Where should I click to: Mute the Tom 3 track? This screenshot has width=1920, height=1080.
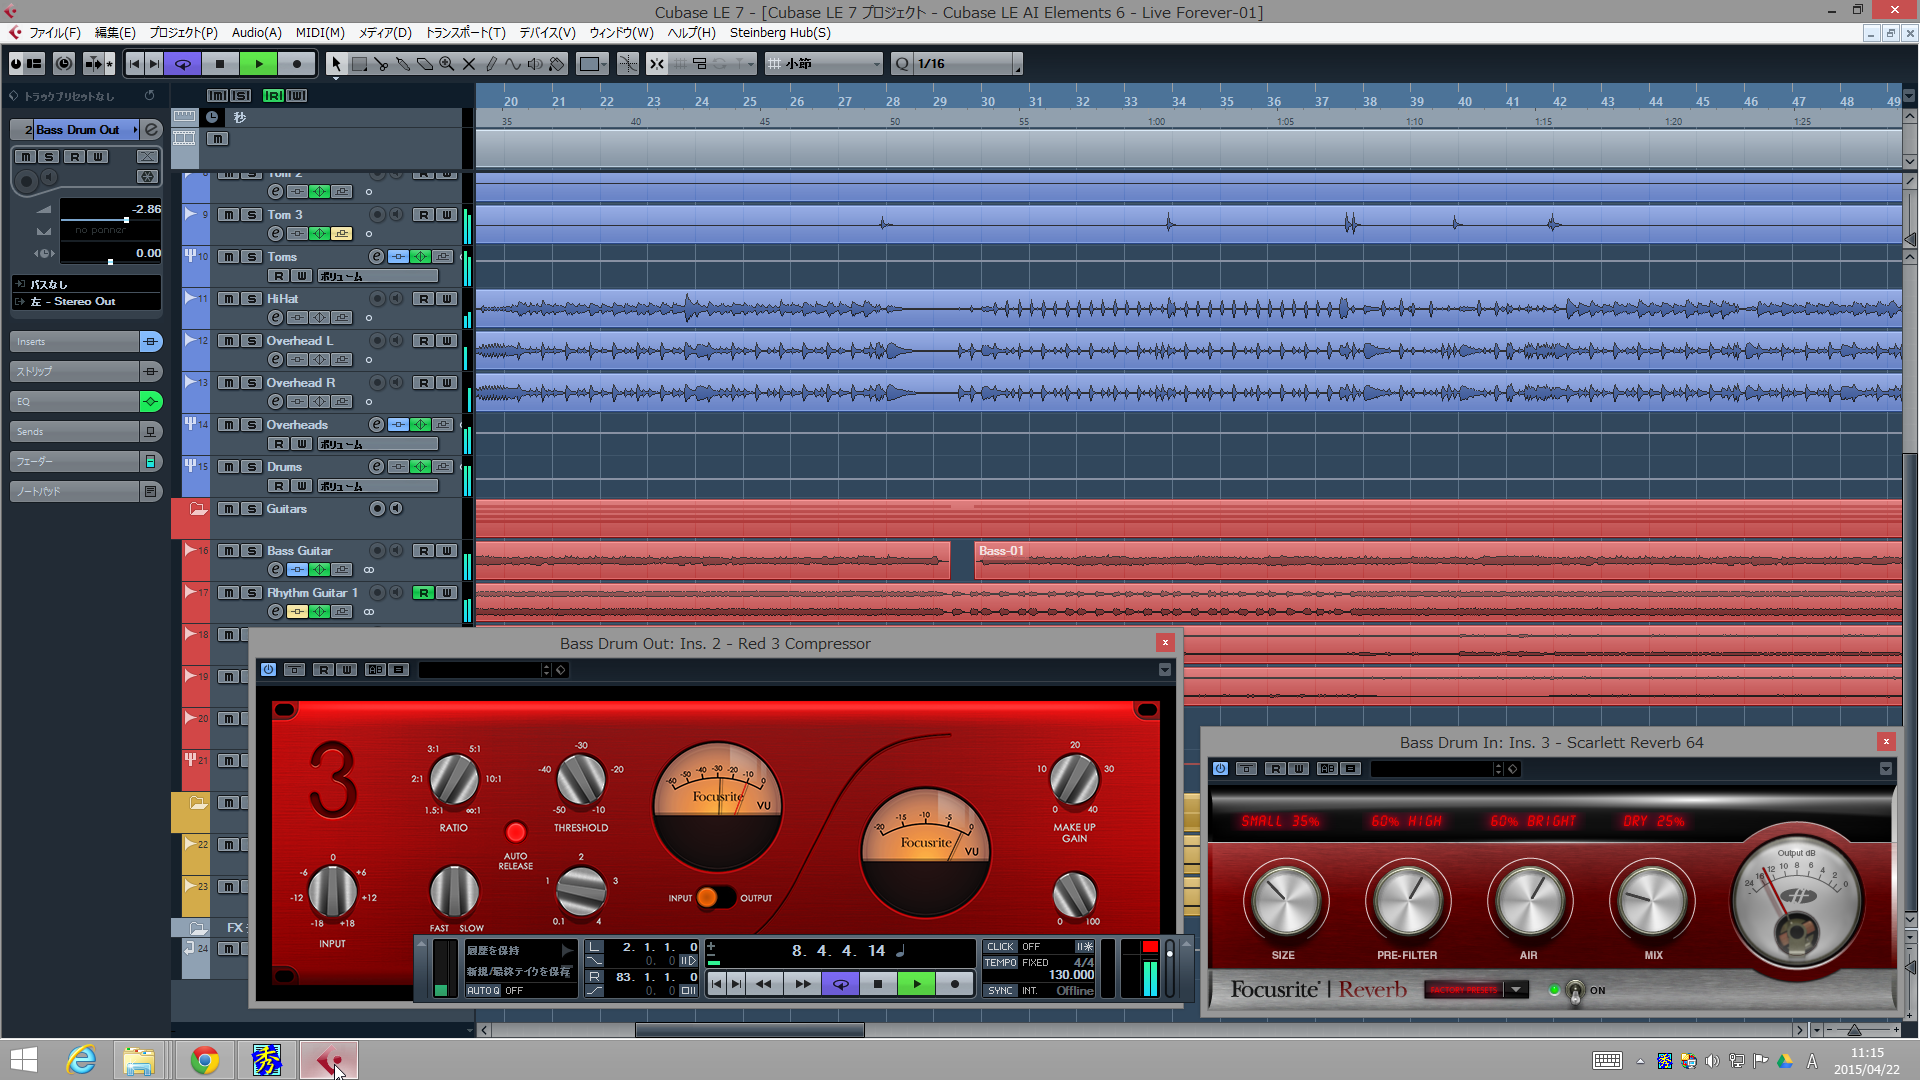click(229, 215)
